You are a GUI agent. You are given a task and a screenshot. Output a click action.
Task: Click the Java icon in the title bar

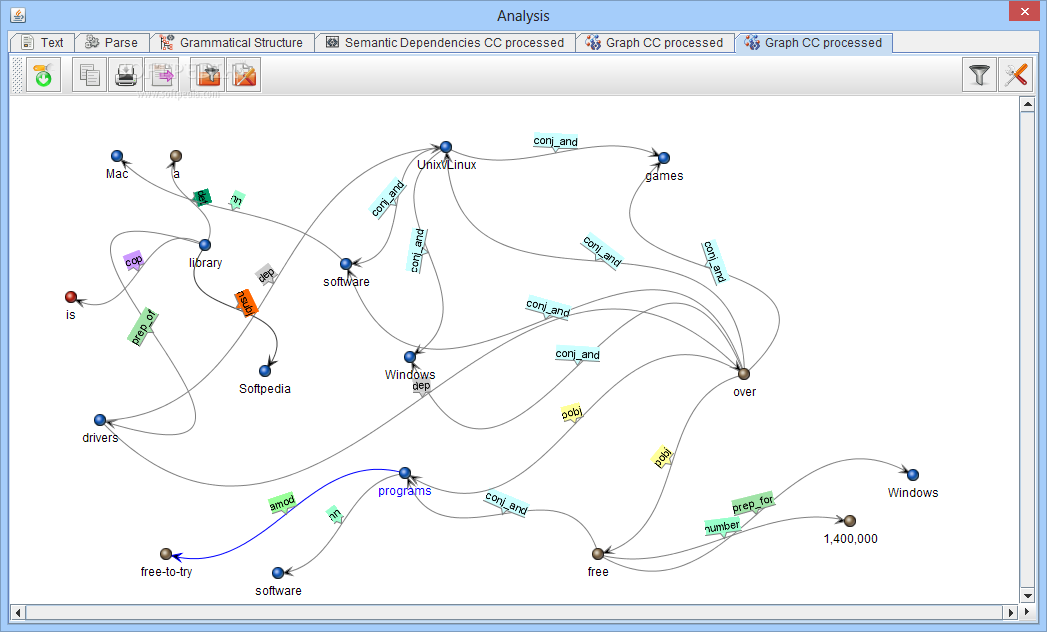click(18, 15)
